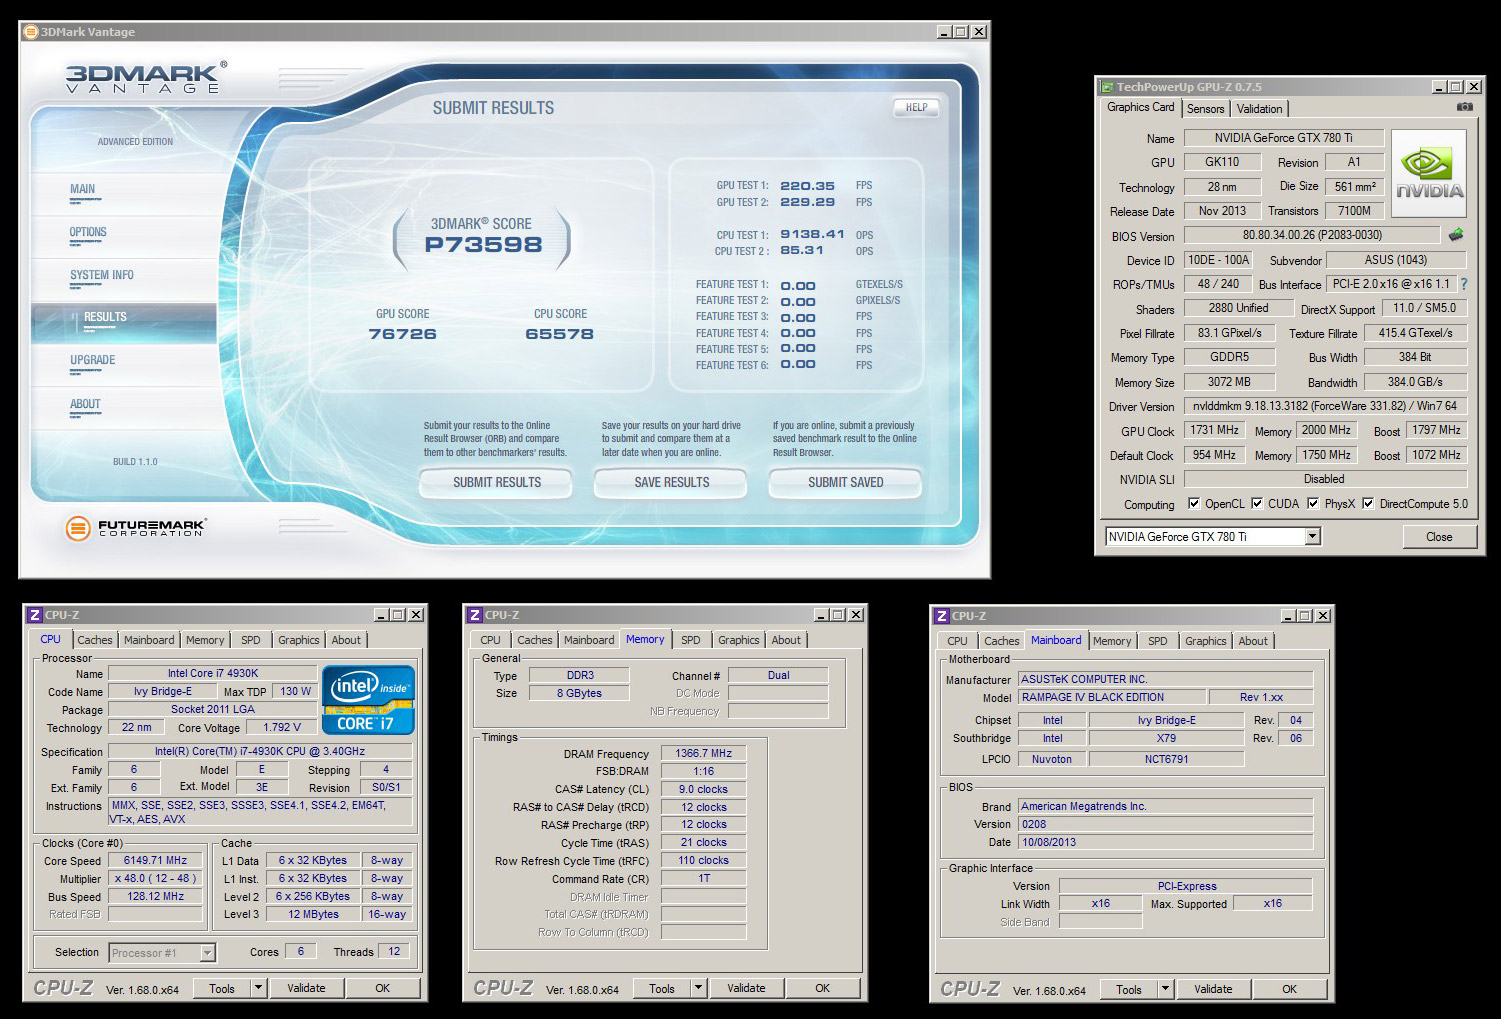Click the BIOS save chip icon in GPU-Z
1501x1019 pixels.
[1456, 235]
